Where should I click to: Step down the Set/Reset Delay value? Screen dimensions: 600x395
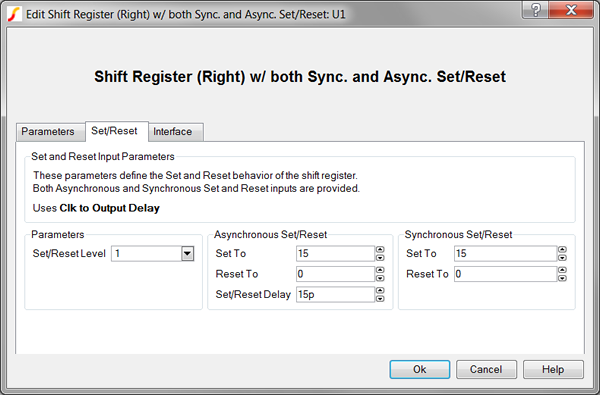click(380, 299)
